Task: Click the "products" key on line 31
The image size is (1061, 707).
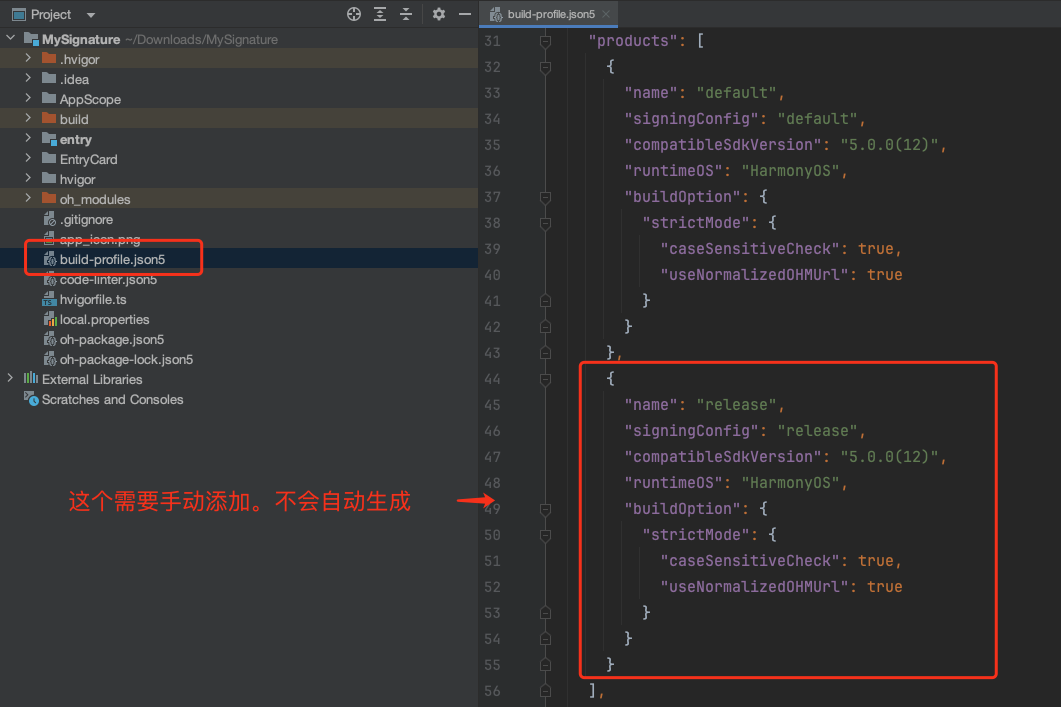Action: click(x=633, y=41)
